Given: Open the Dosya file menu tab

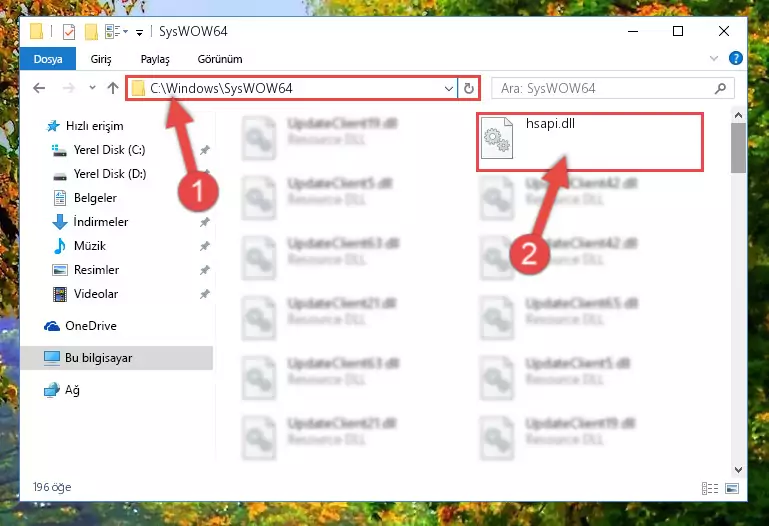Looking at the screenshot, I should 48,59.
